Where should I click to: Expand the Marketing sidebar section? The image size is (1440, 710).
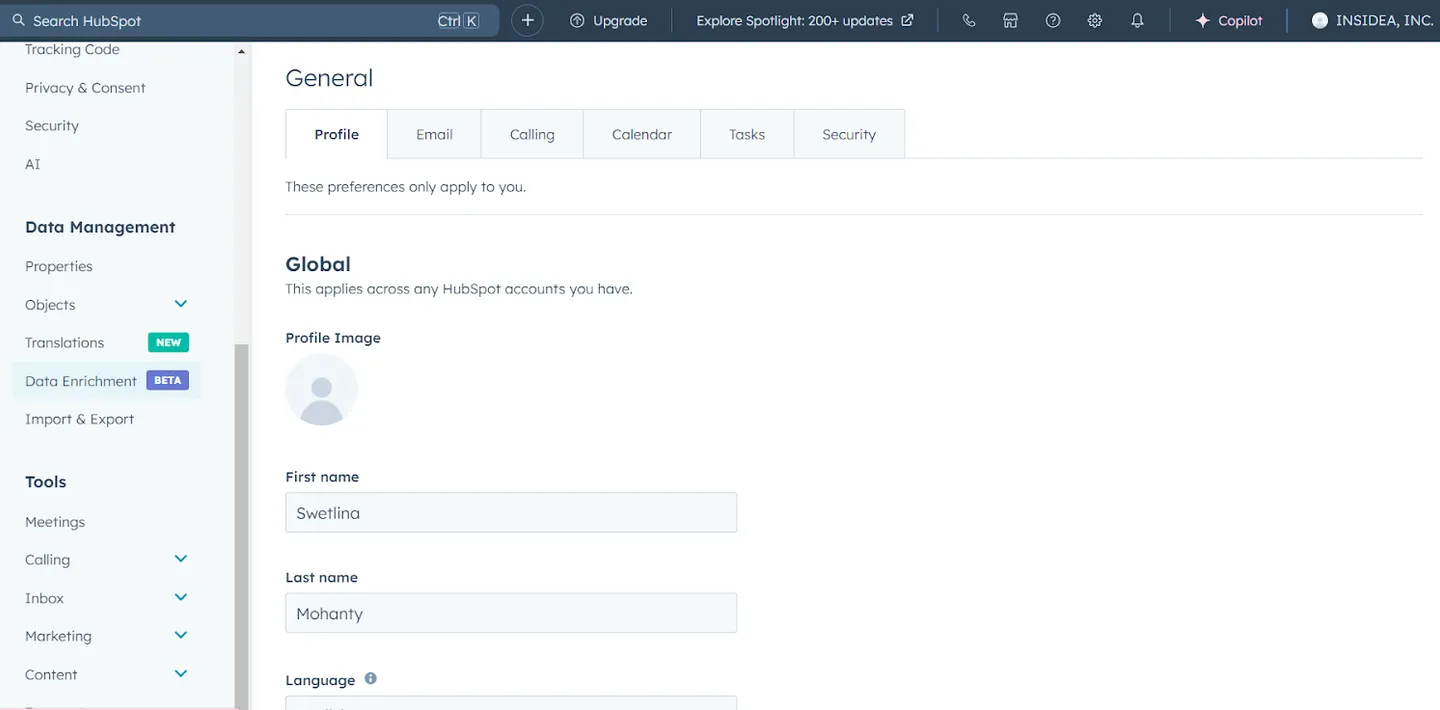click(180, 635)
